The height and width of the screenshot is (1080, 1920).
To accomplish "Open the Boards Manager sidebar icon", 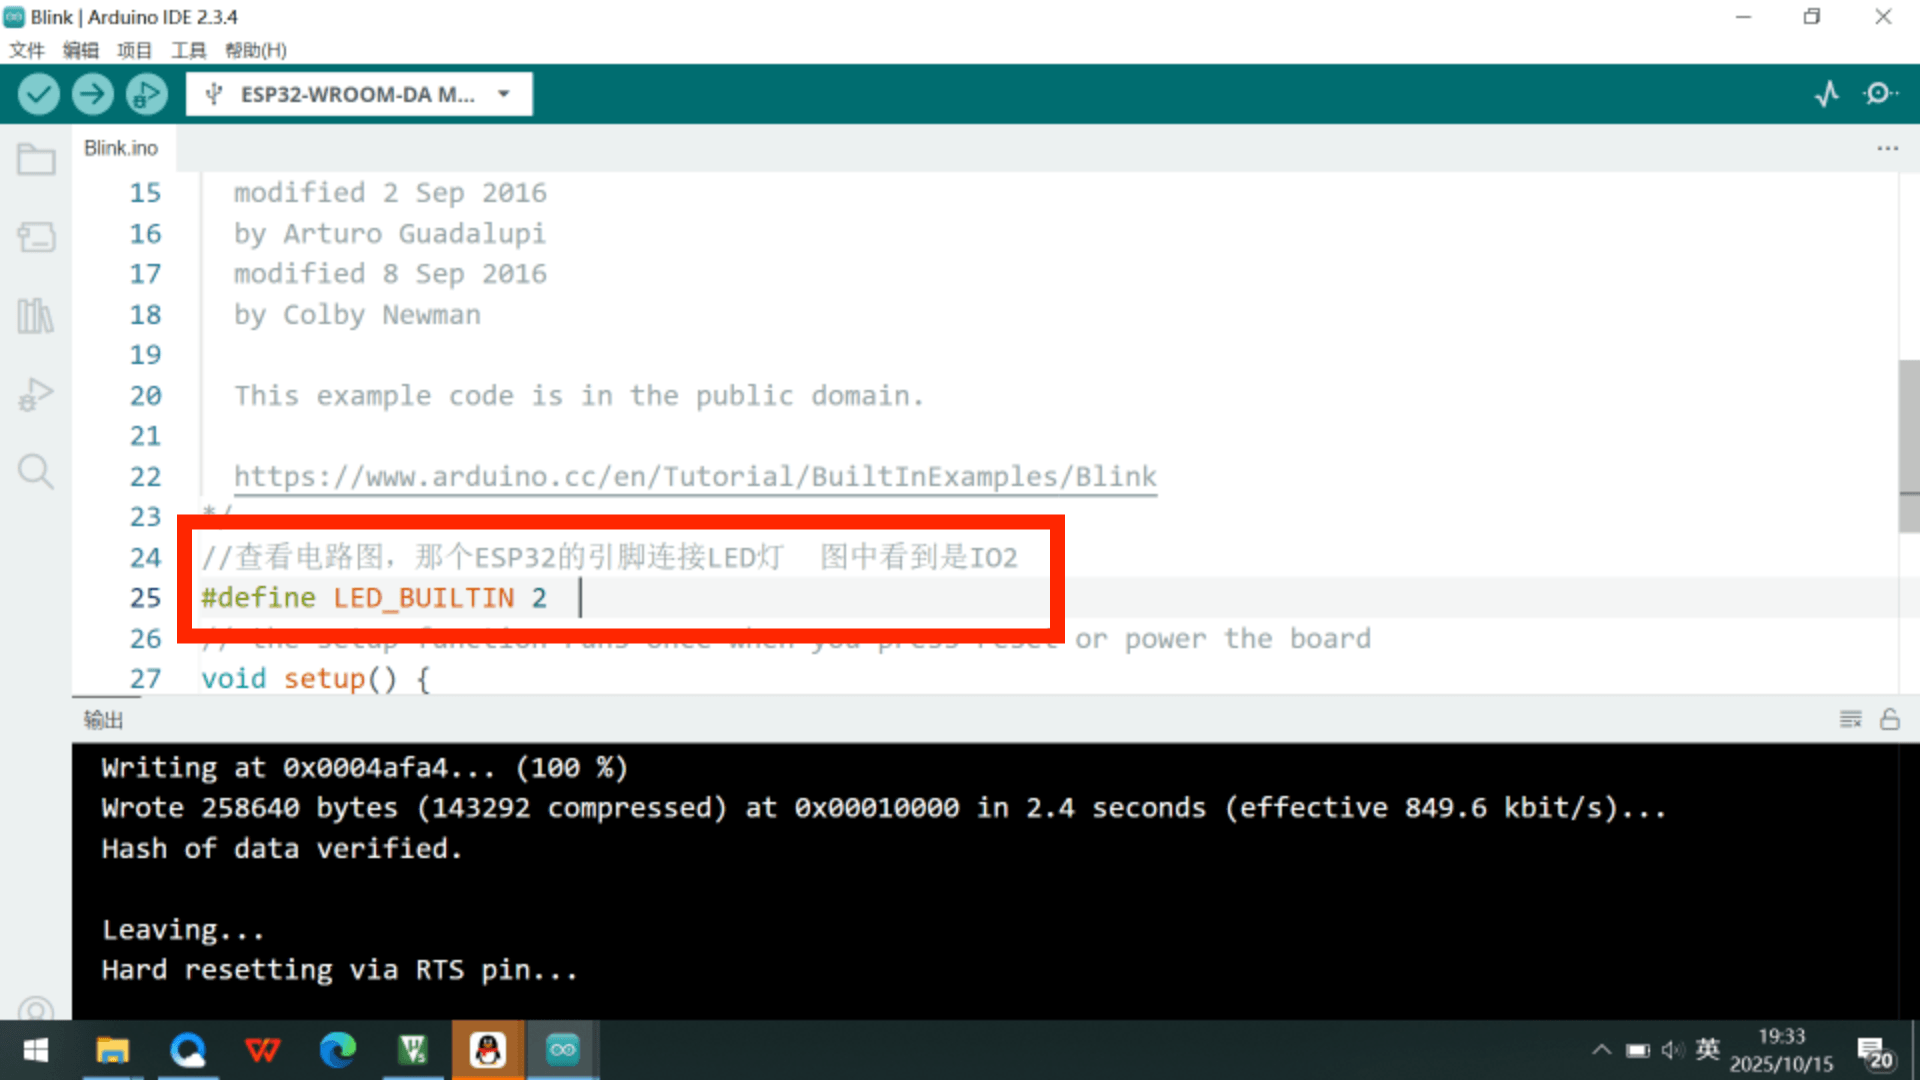I will (36, 237).
